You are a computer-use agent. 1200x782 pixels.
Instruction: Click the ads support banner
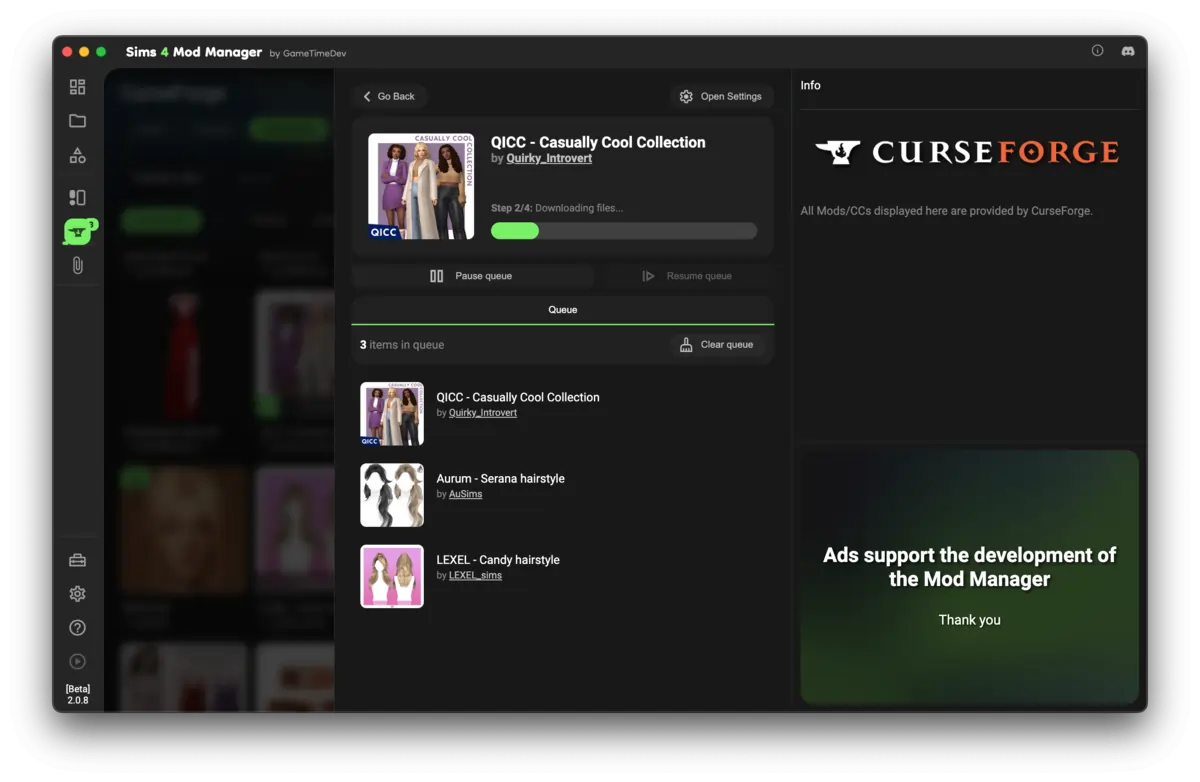(x=969, y=577)
